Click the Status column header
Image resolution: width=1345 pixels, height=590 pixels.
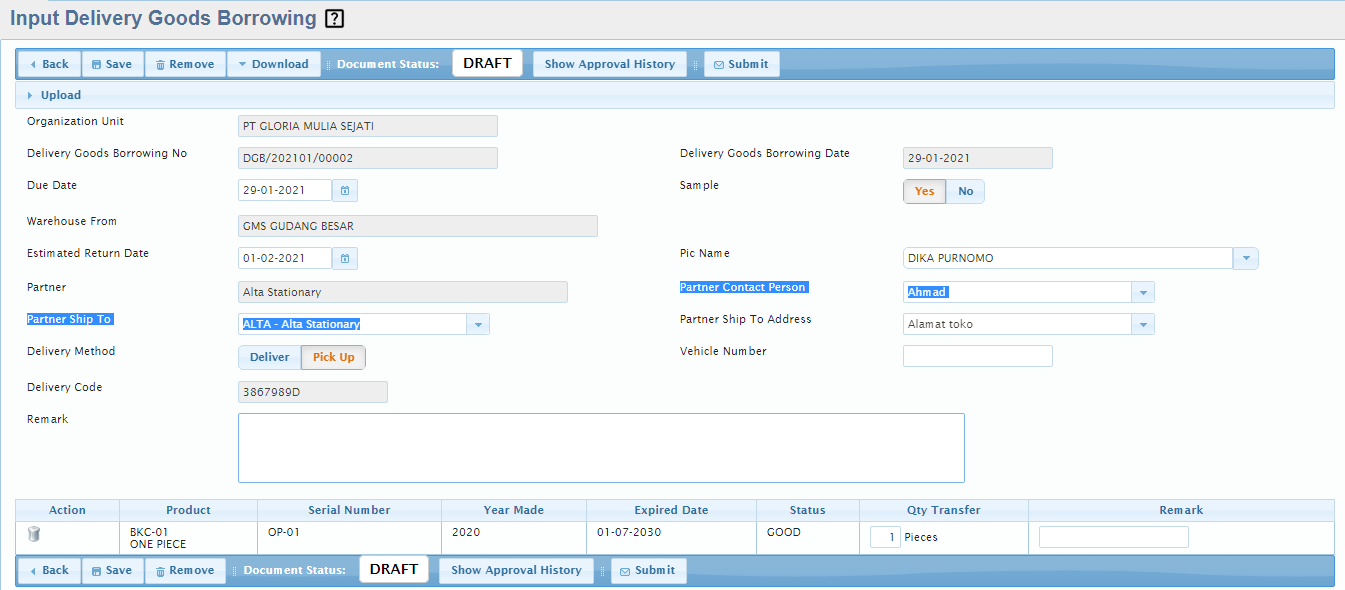(x=808, y=510)
